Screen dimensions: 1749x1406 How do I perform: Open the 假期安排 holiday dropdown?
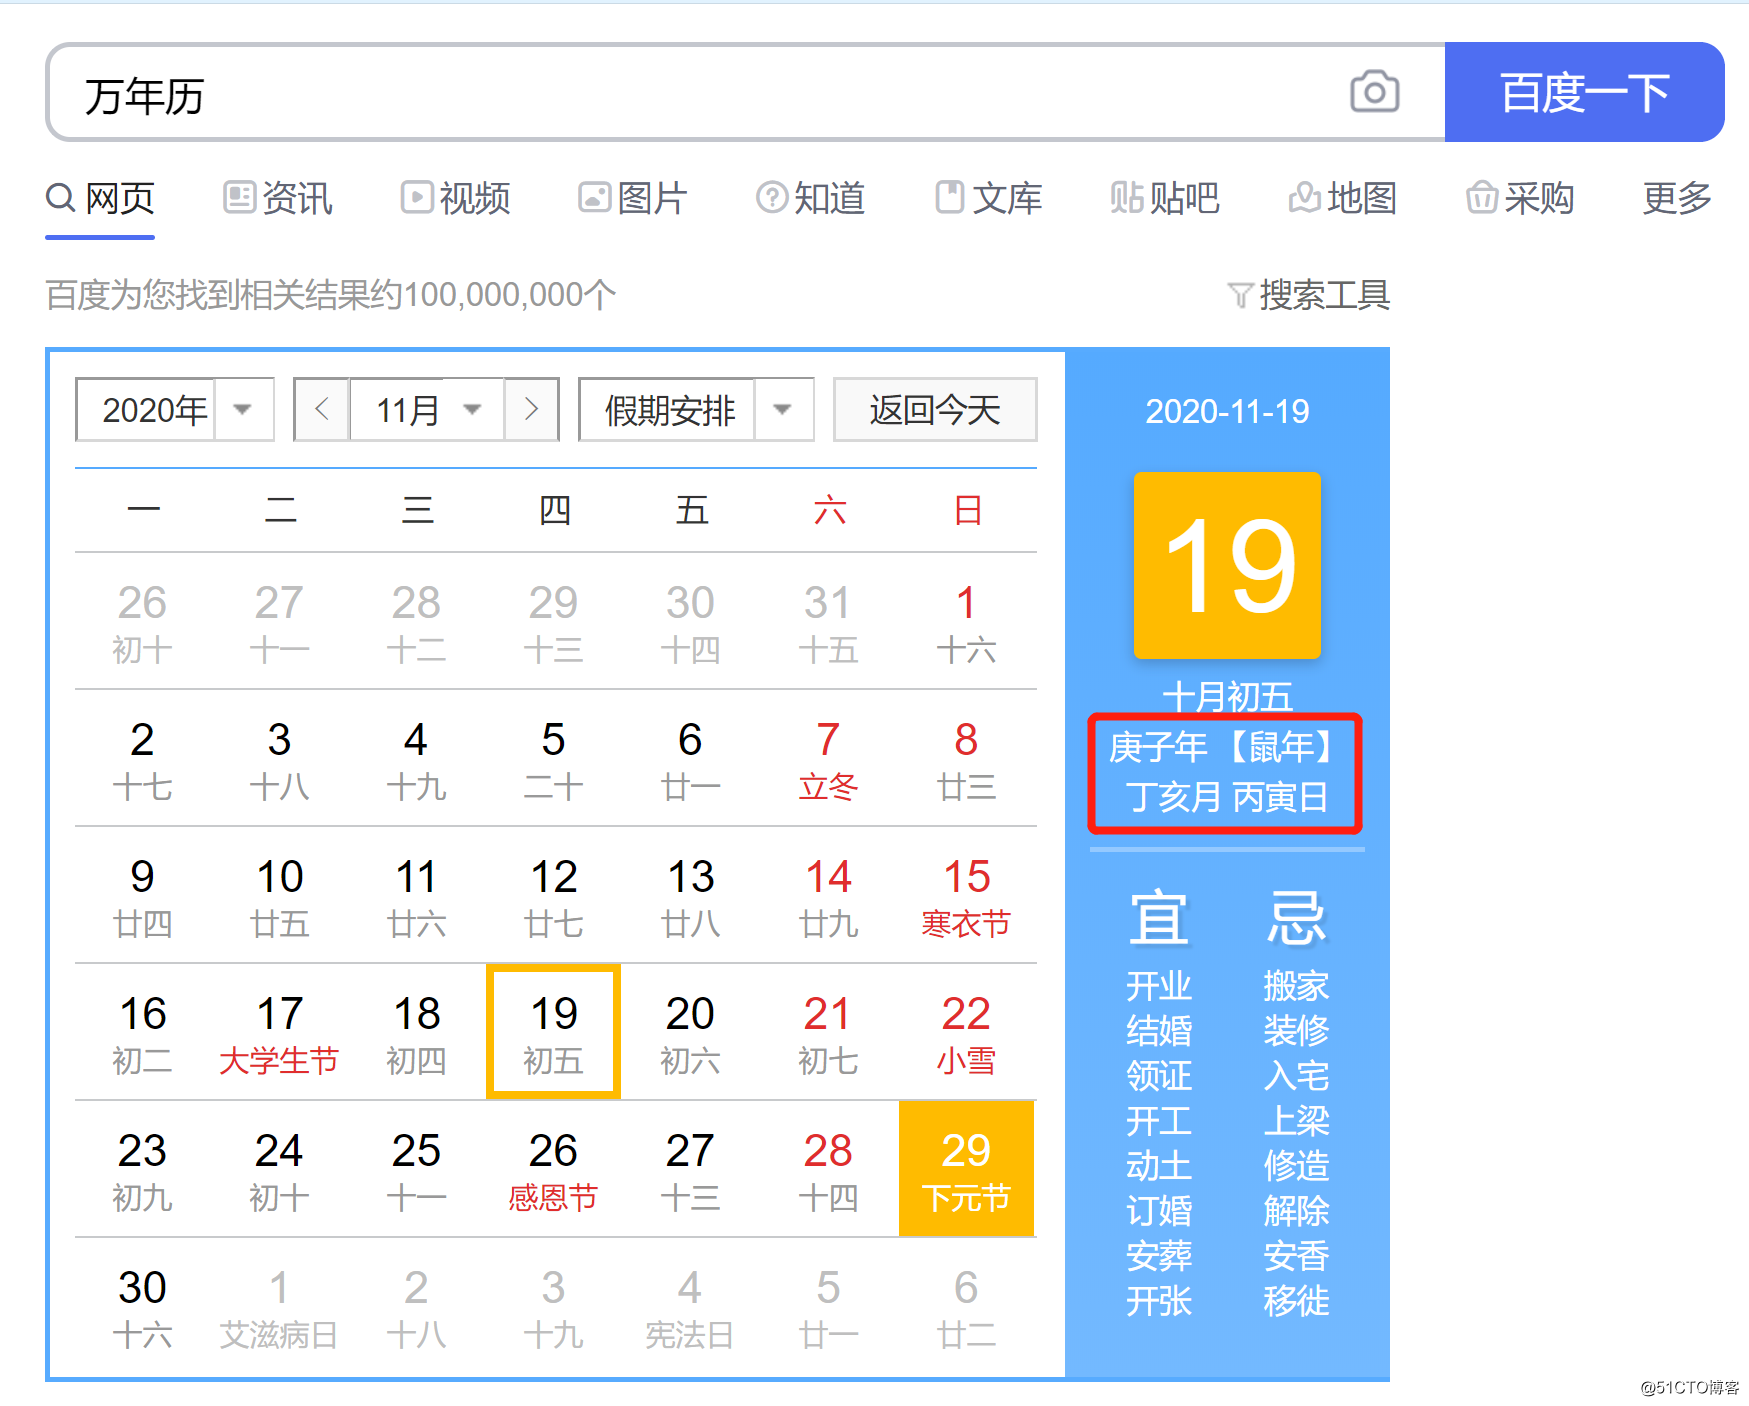point(696,409)
